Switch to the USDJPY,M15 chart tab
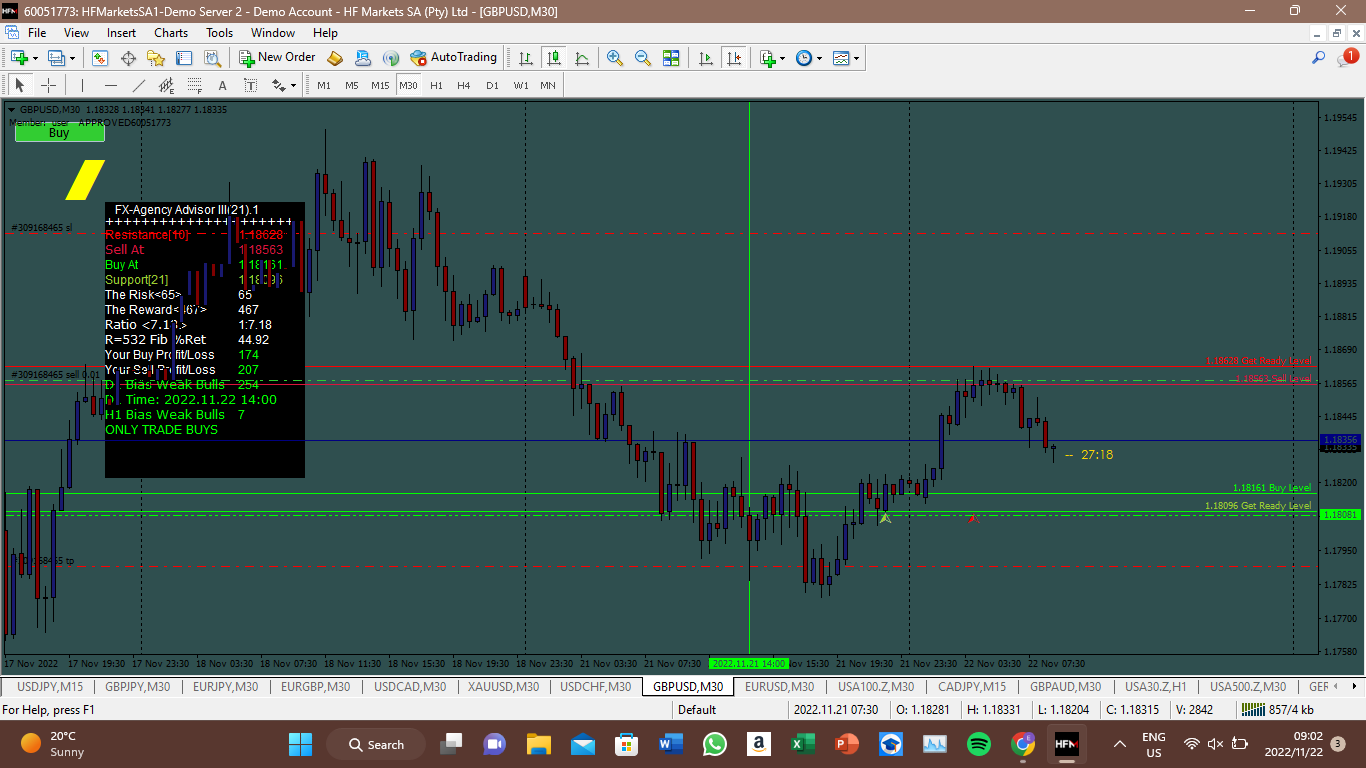 pyautogui.click(x=51, y=687)
